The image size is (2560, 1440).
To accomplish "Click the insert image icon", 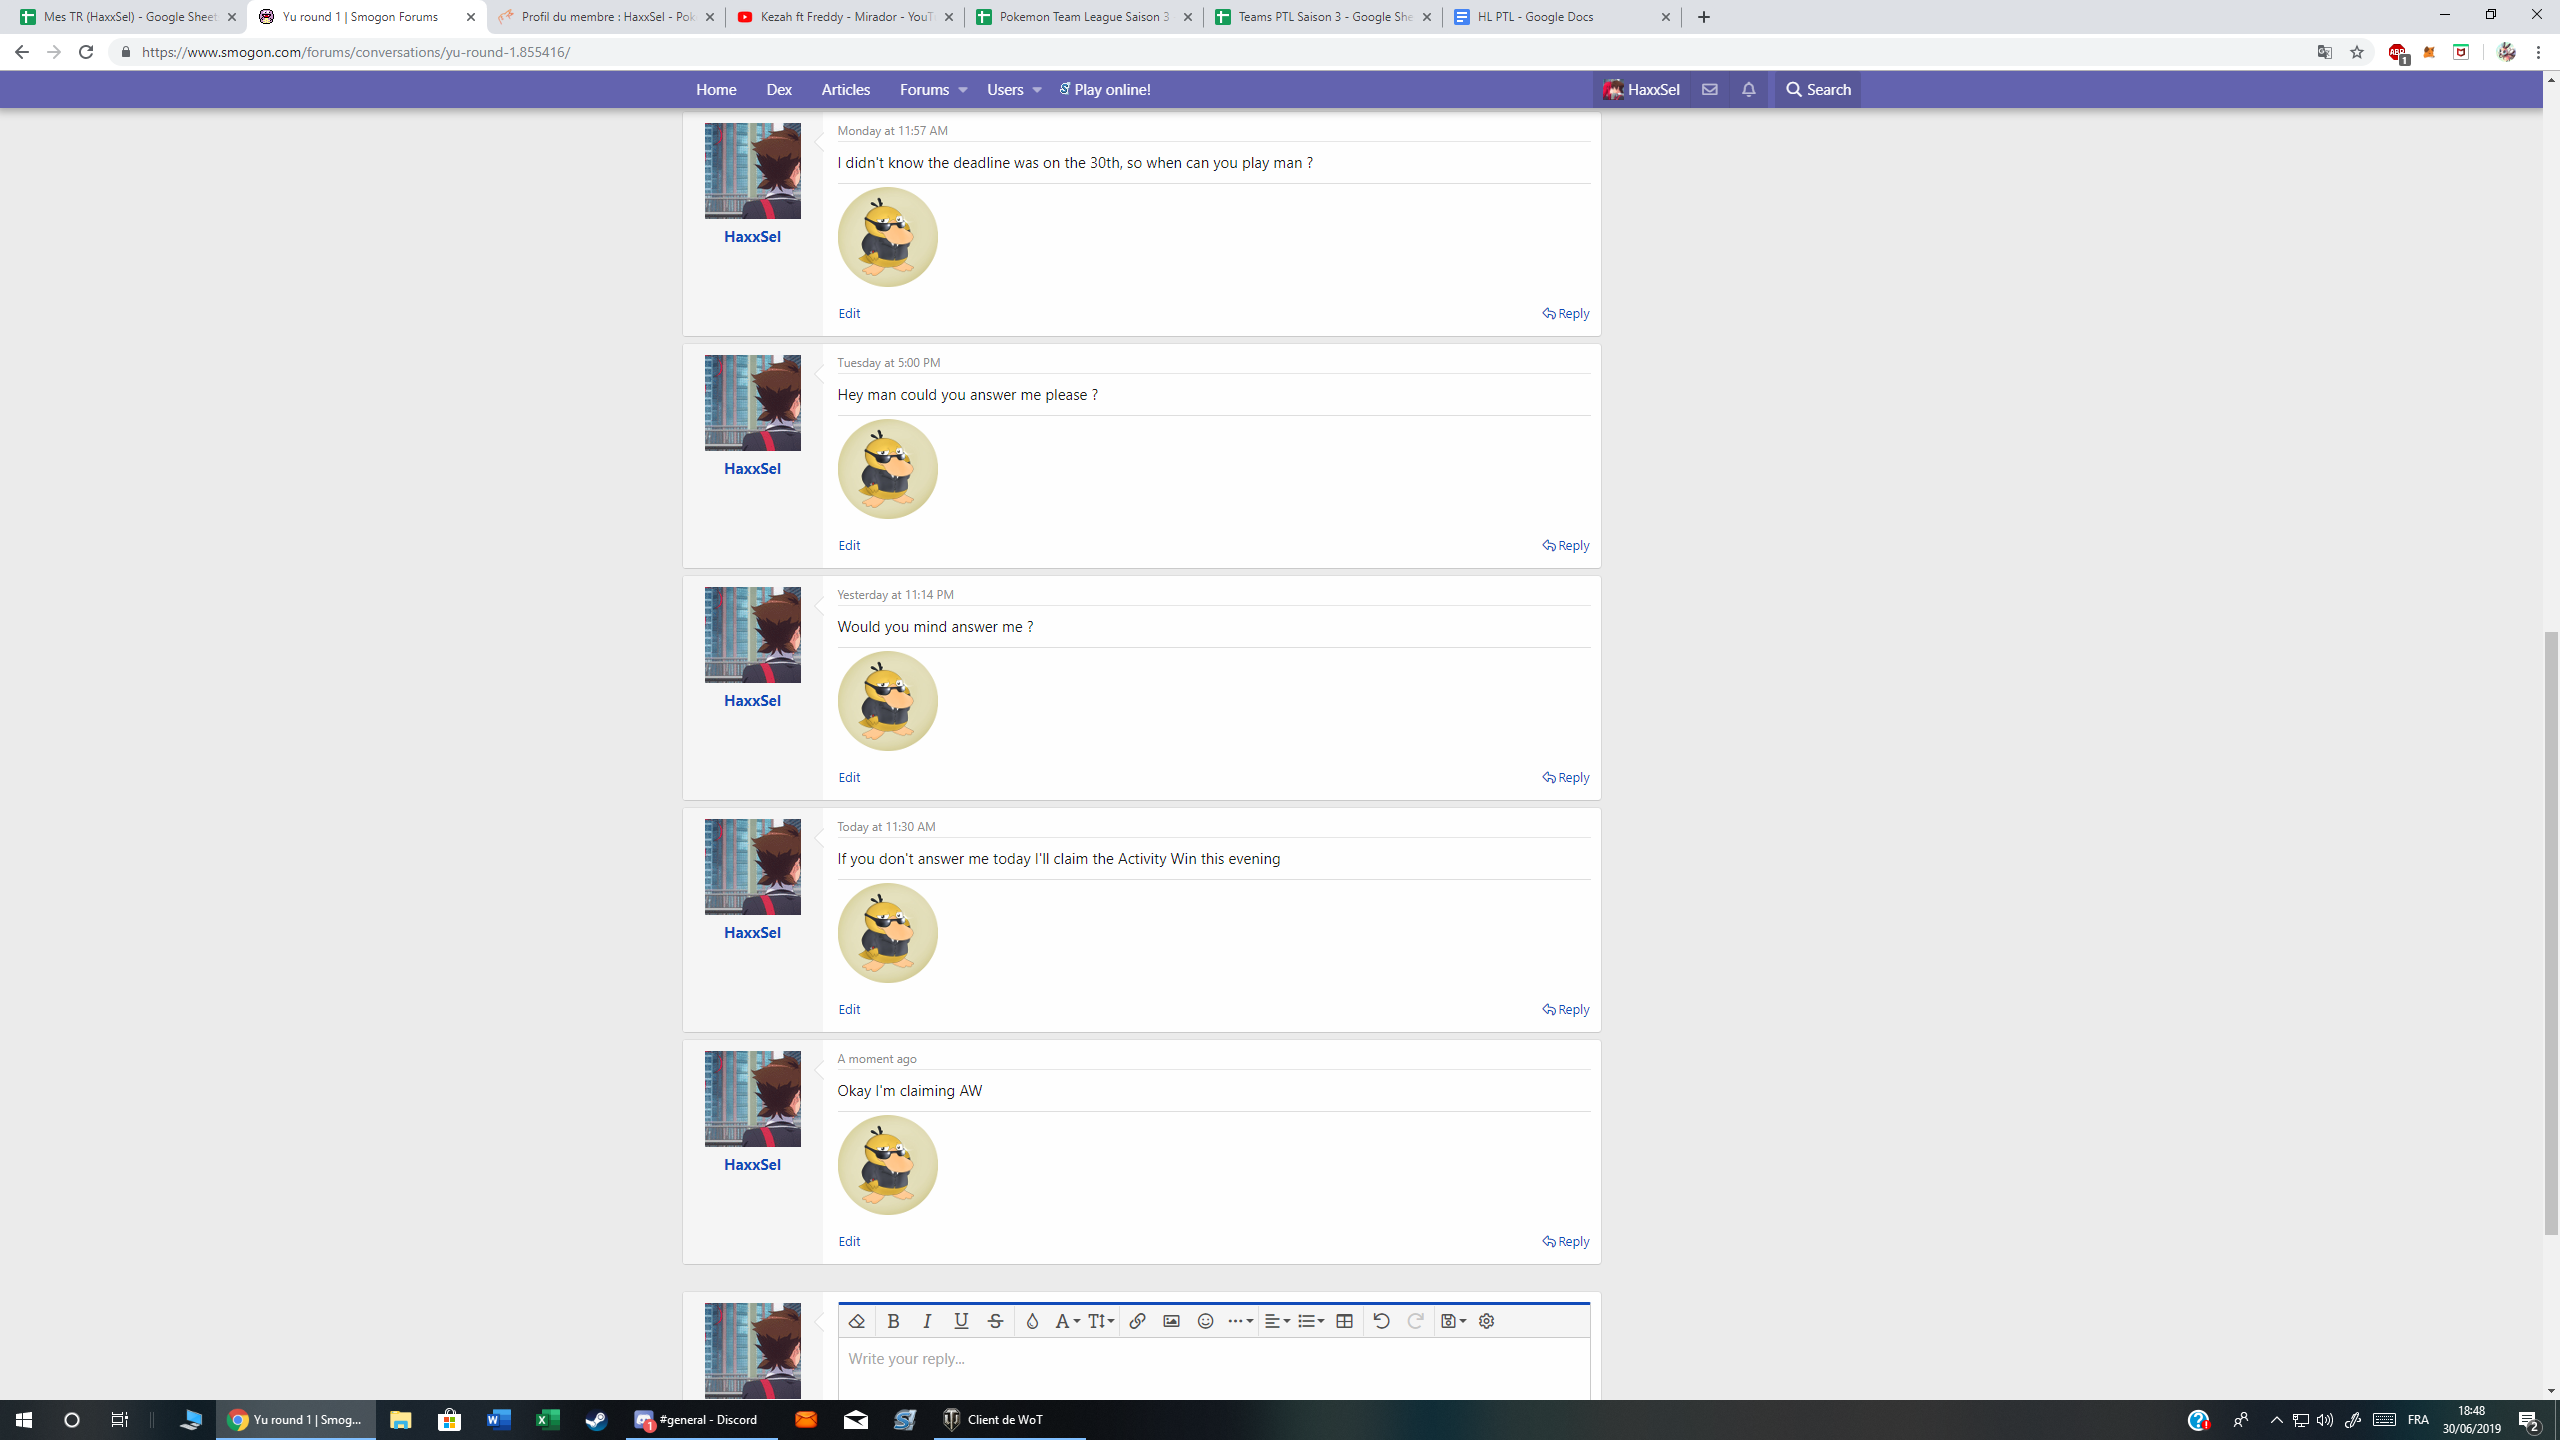I will pyautogui.click(x=1171, y=1321).
